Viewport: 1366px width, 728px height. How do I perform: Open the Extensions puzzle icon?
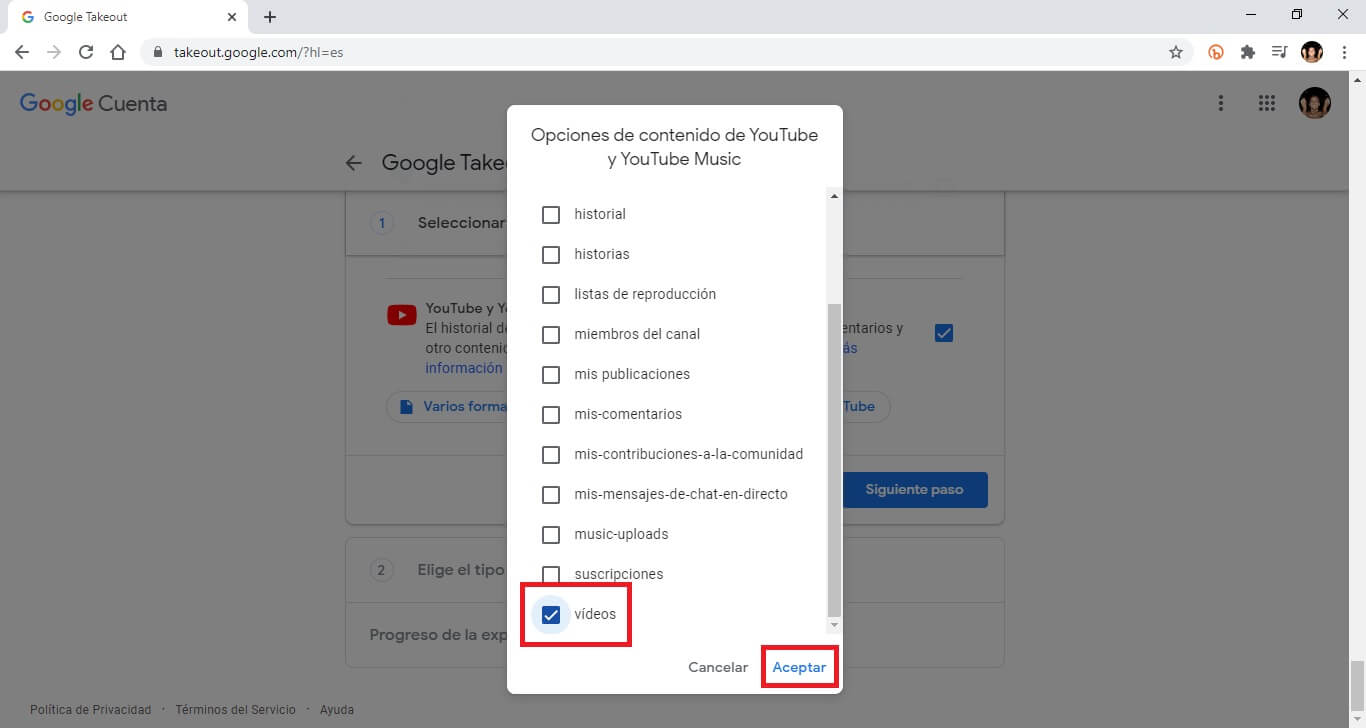pos(1248,52)
